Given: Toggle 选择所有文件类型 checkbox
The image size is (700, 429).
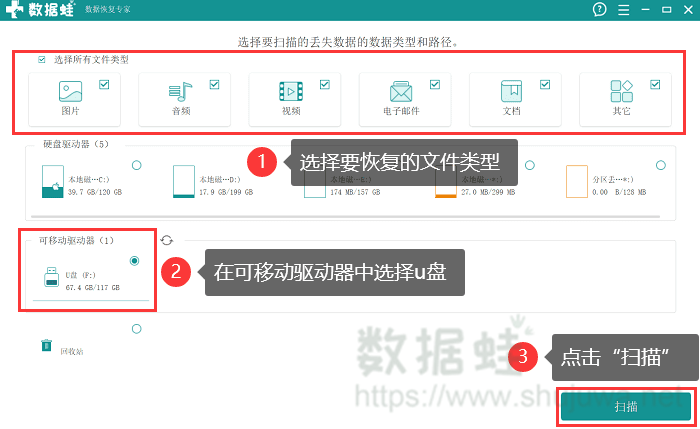Looking at the screenshot, I should pyautogui.click(x=42, y=59).
